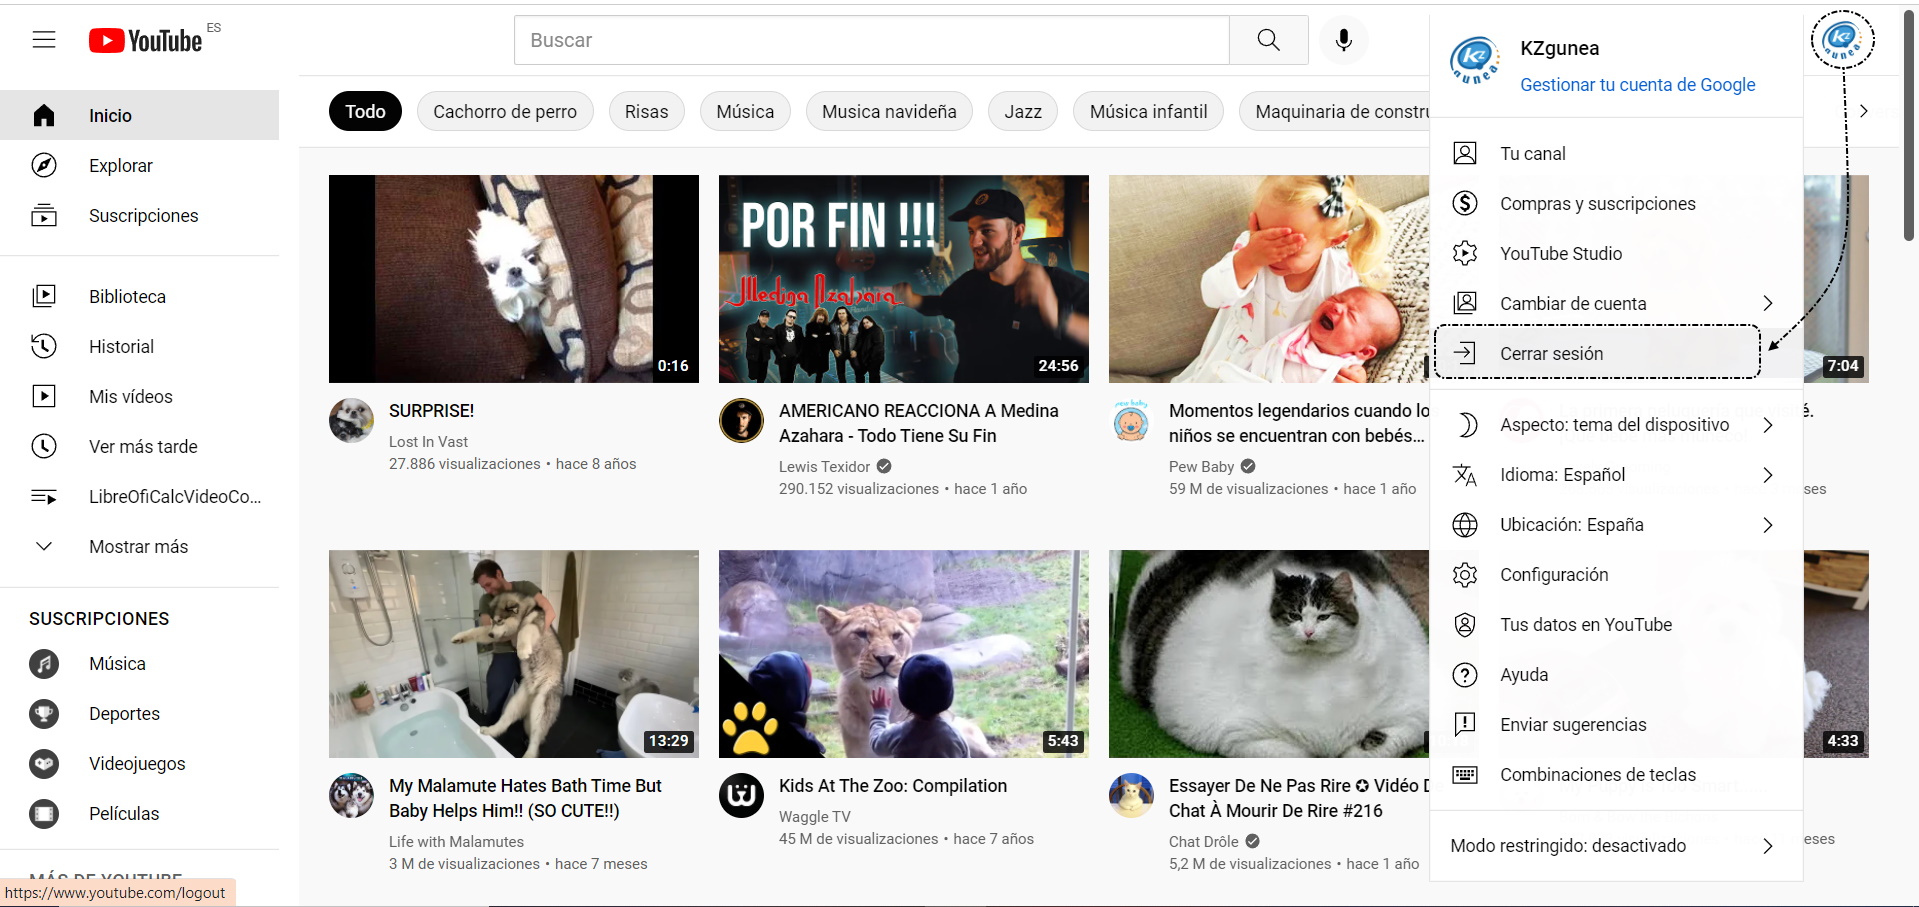Screen dimensions: 1919x907
Task: Click the Combinaciones de teclas keyboard icon
Action: pyautogui.click(x=1465, y=774)
